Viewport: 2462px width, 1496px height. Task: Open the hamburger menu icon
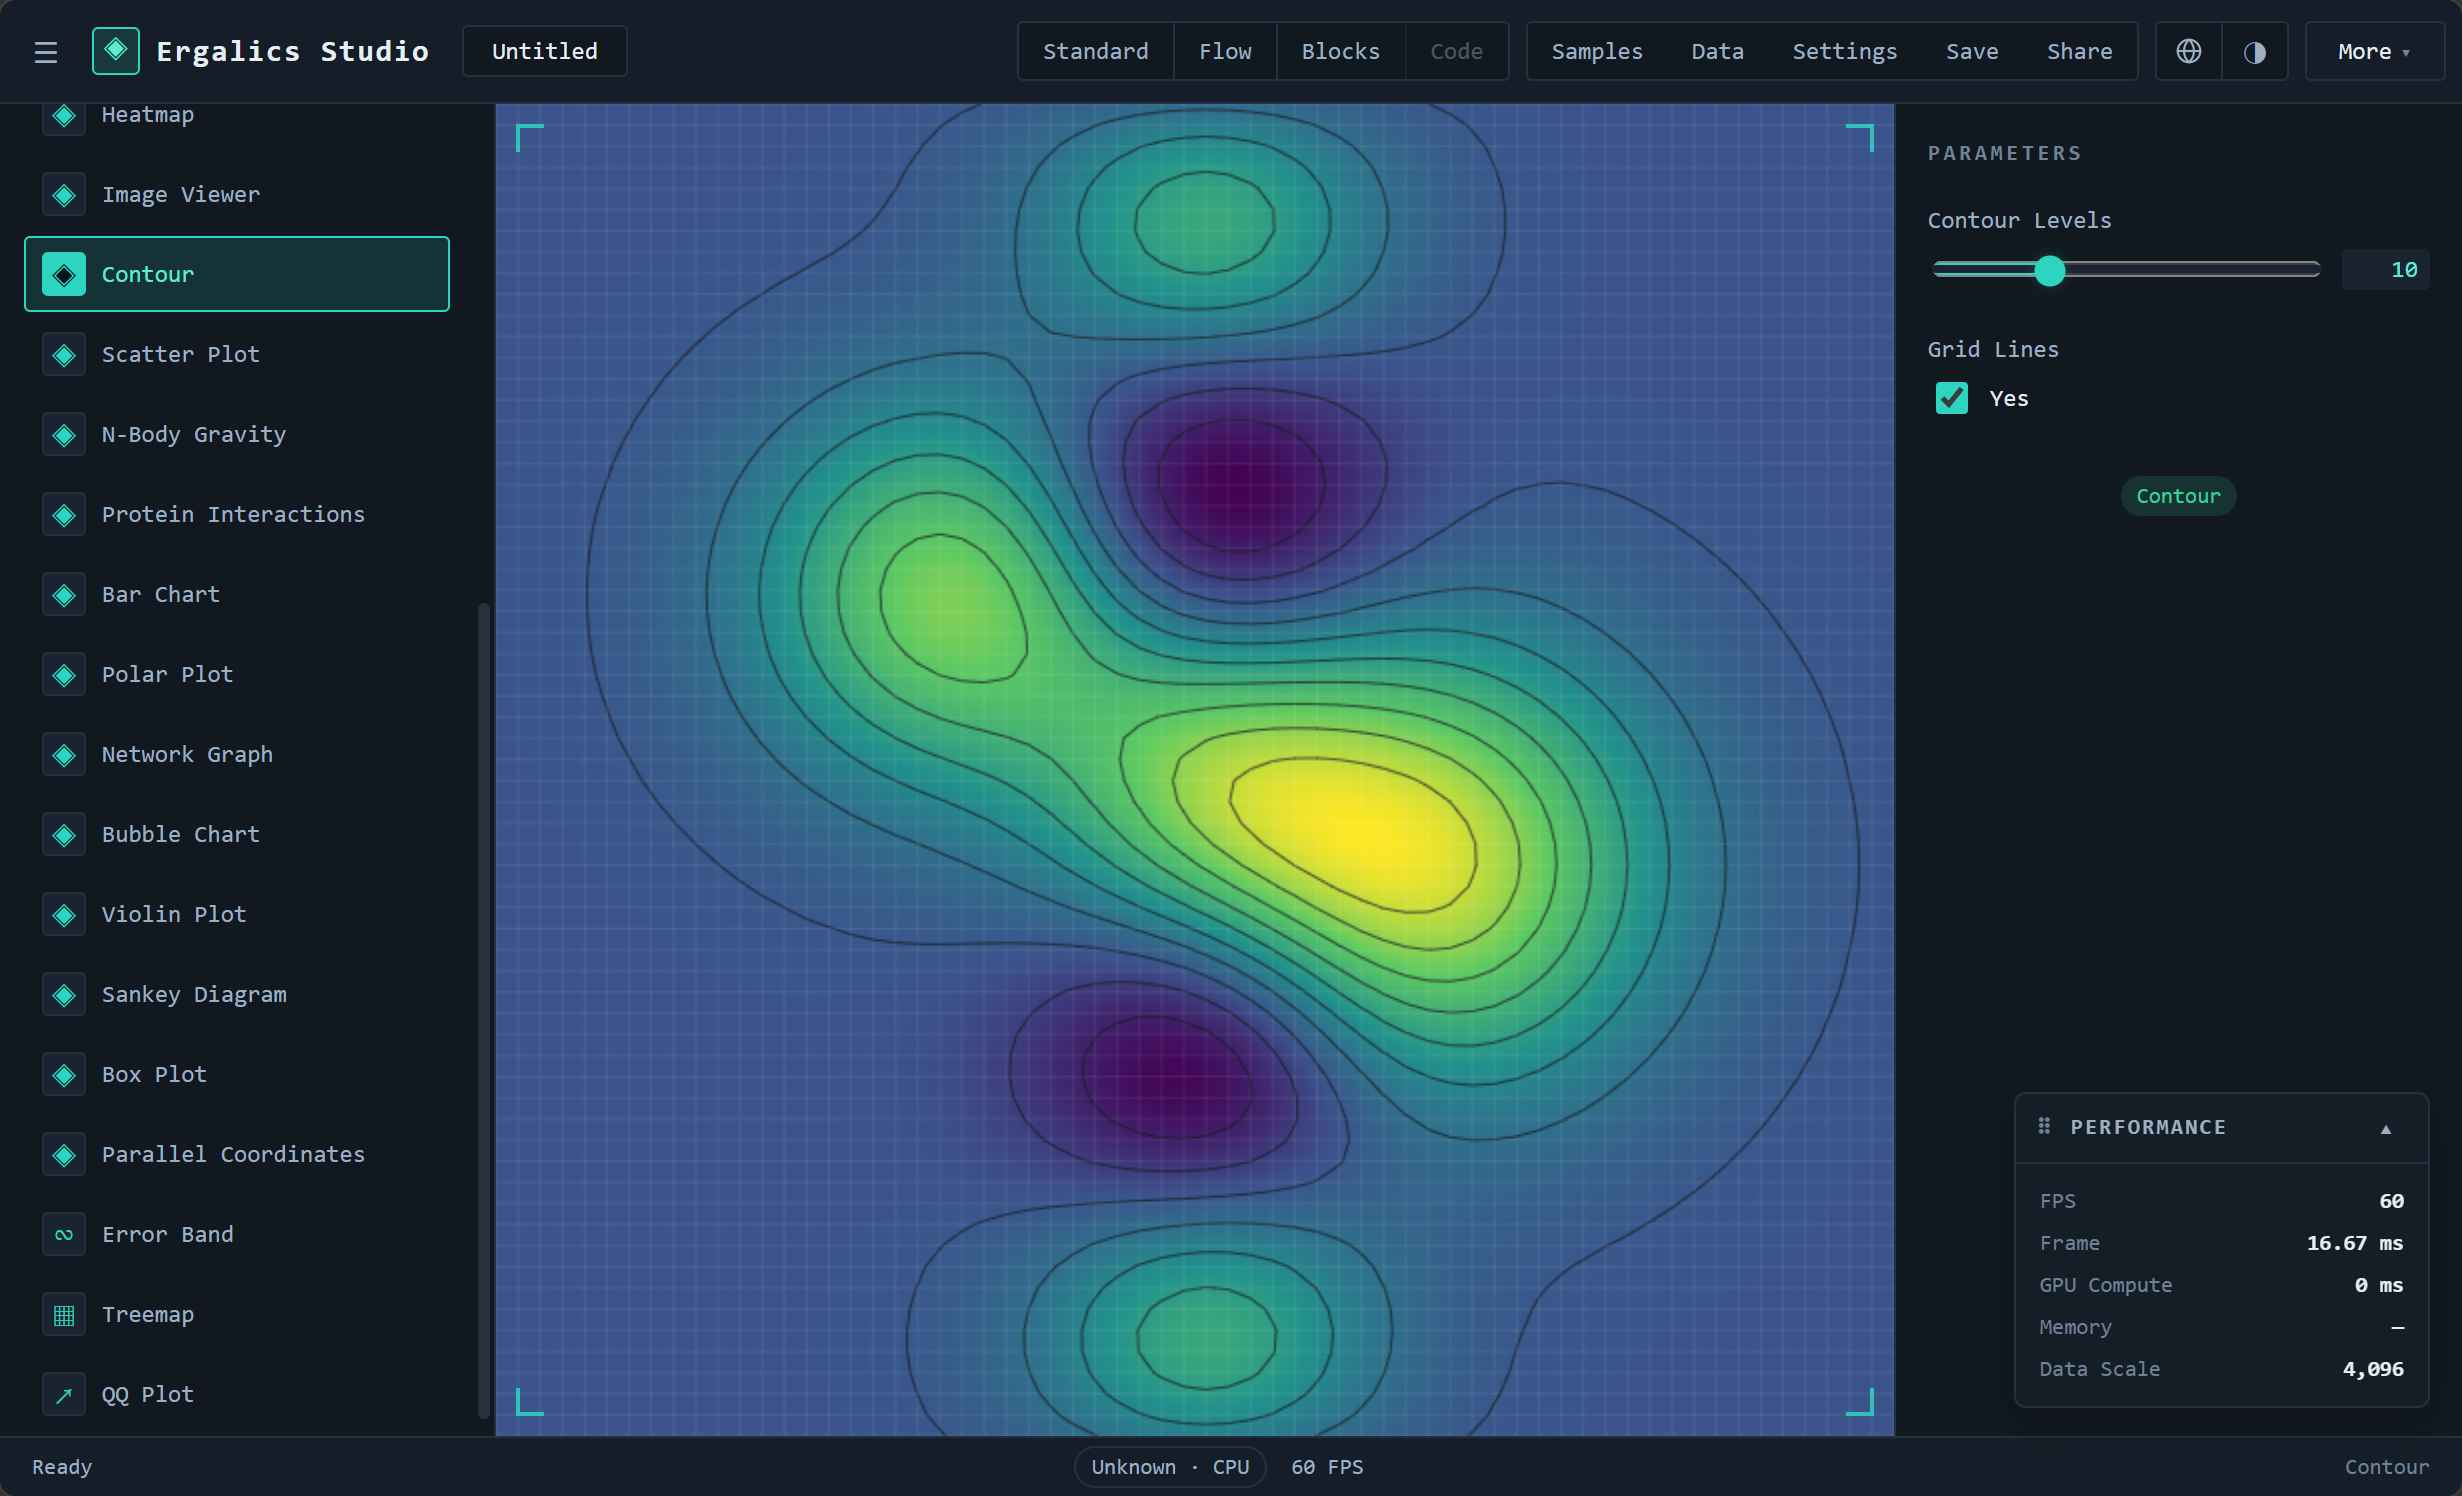click(x=46, y=52)
